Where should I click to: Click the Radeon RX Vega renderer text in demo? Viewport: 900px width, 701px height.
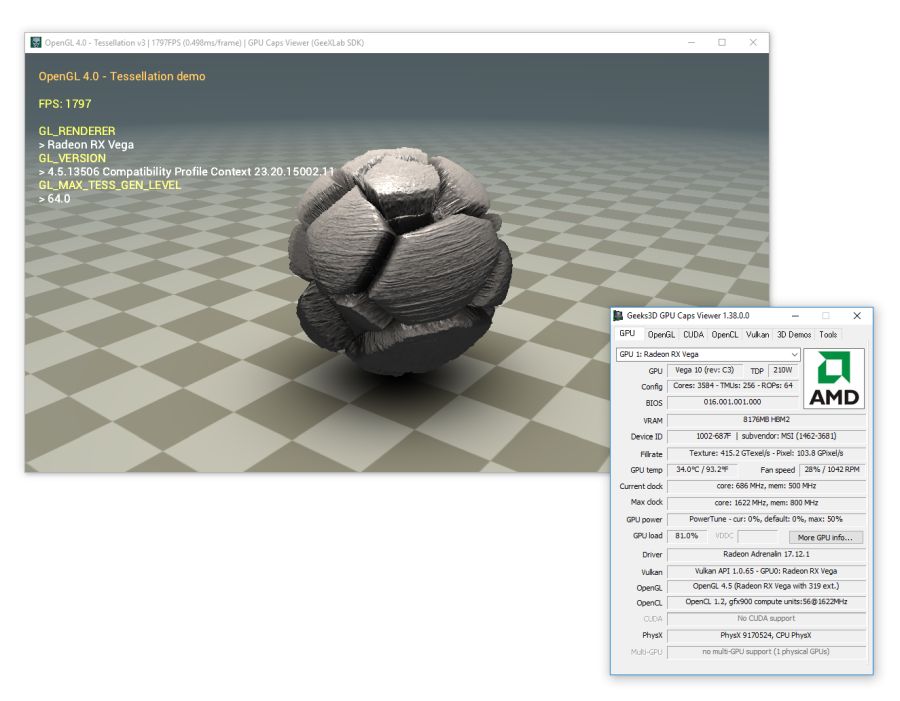(x=86, y=145)
